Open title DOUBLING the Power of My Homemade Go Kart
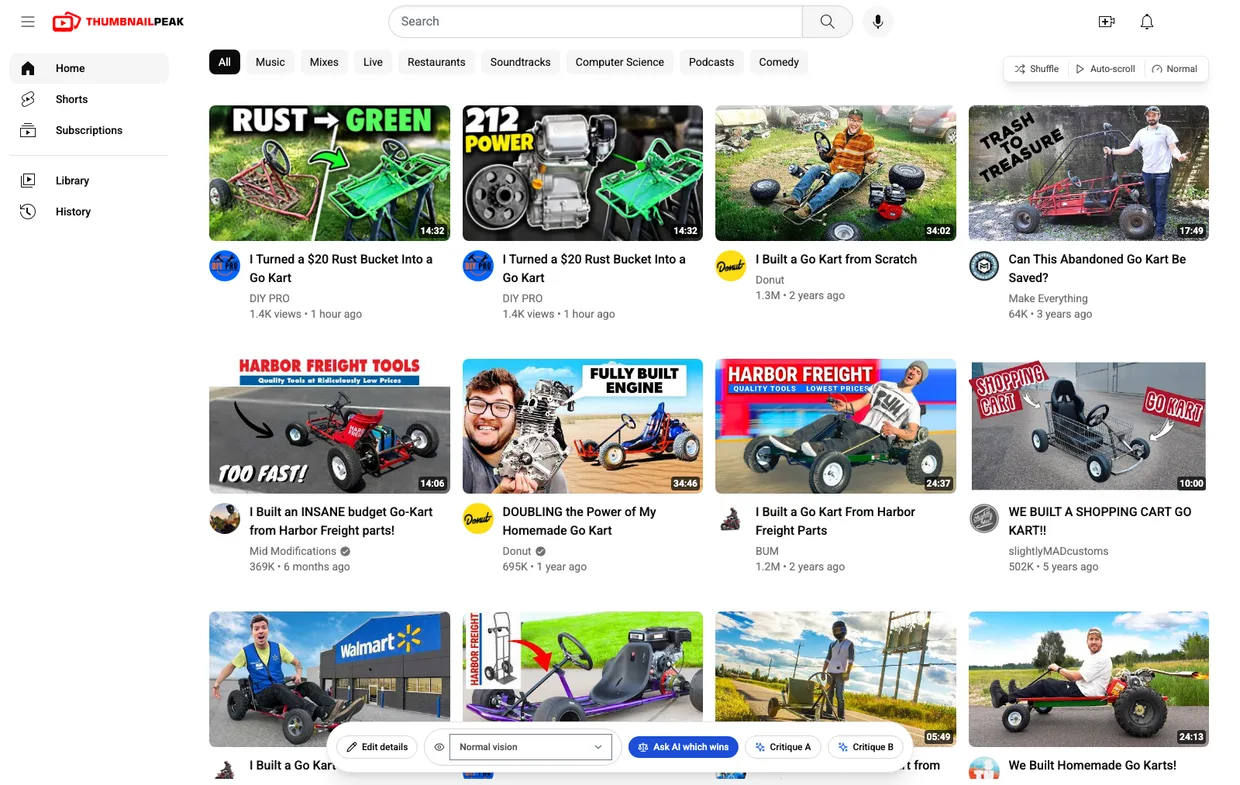This screenshot has width=1240, height=785. pyautogui.click(x=579, y=521)
